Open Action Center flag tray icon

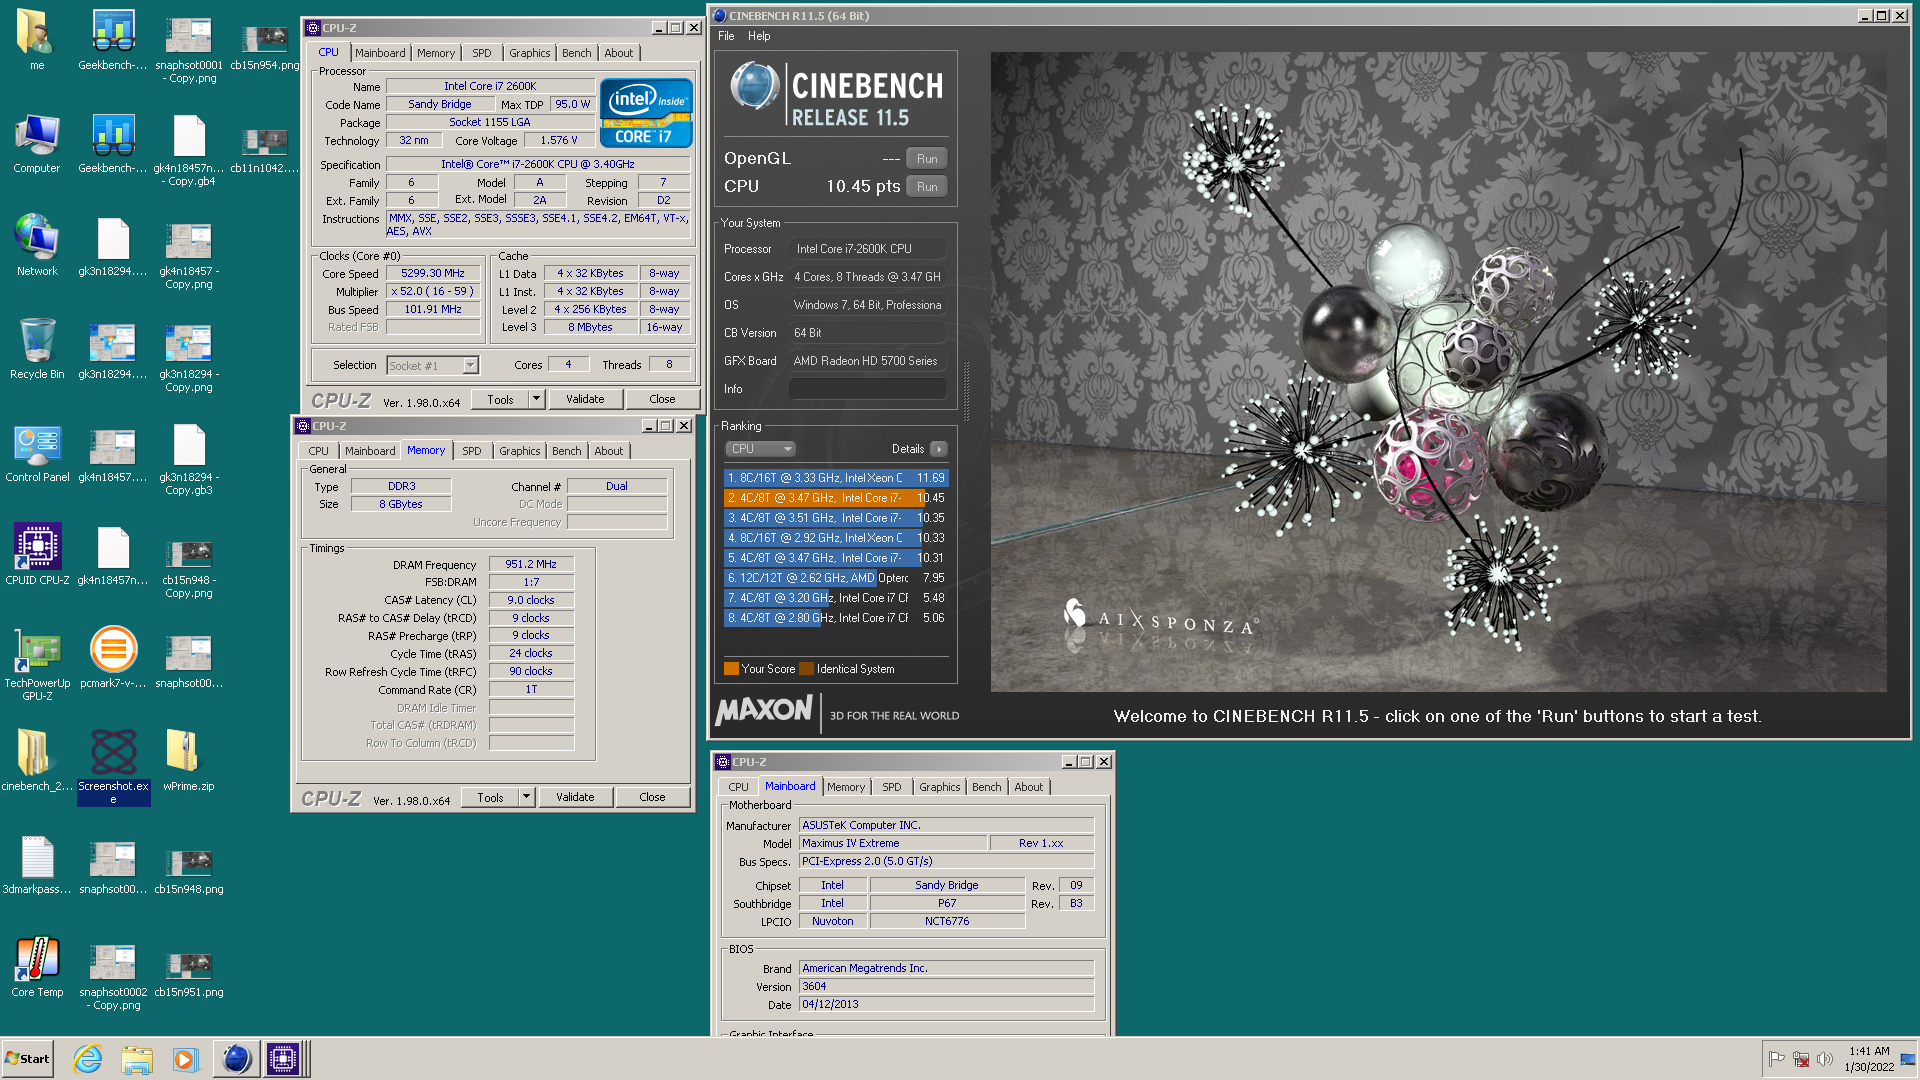point(1777,1059)
